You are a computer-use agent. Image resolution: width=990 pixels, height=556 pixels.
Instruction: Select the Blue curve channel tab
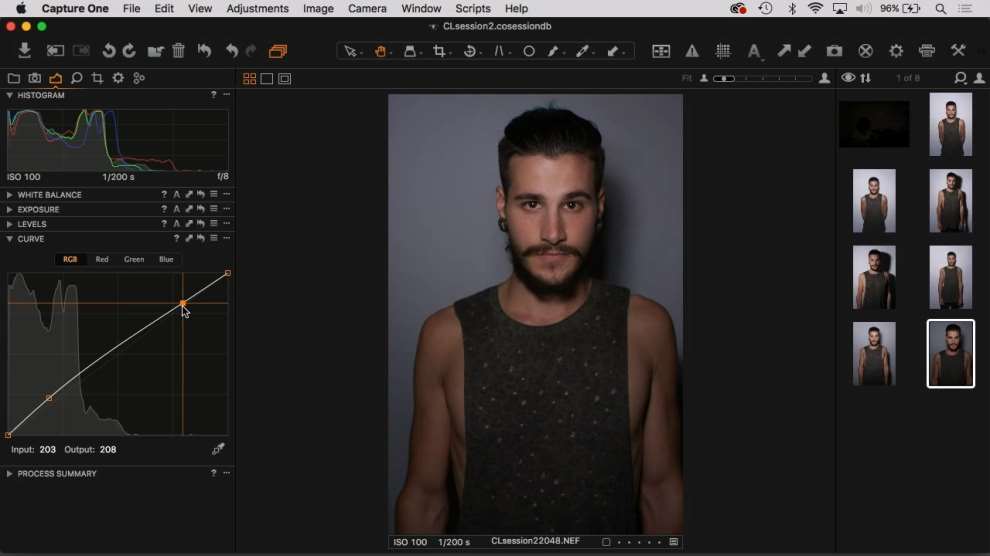pos(166,259)
